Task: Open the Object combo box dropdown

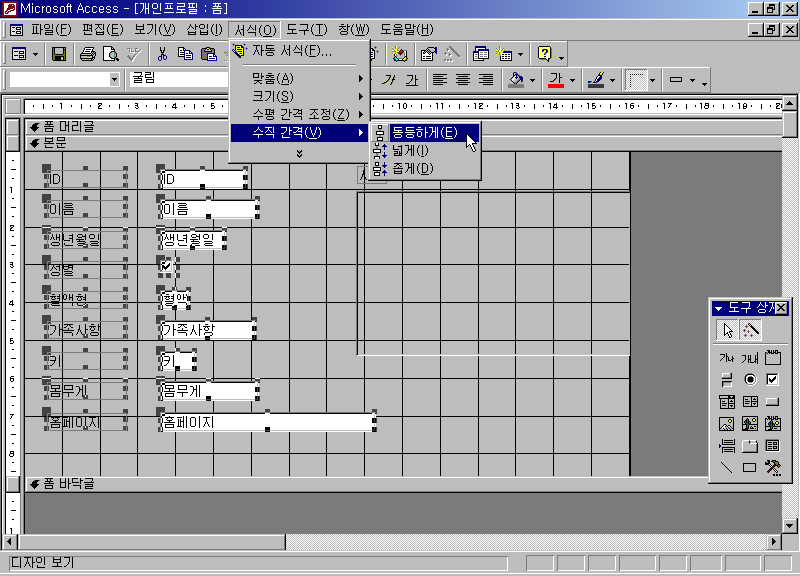Action: click(114, 80)
